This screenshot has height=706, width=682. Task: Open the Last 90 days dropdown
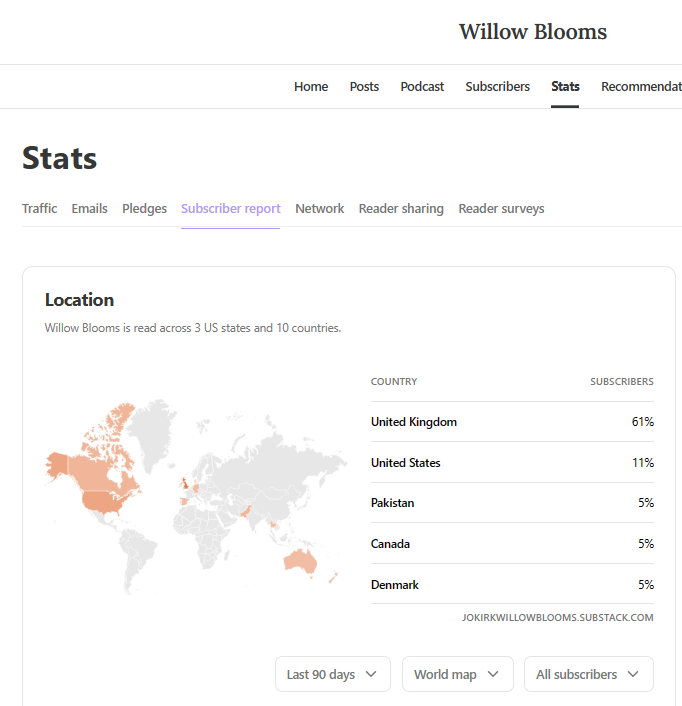point(333,674)
